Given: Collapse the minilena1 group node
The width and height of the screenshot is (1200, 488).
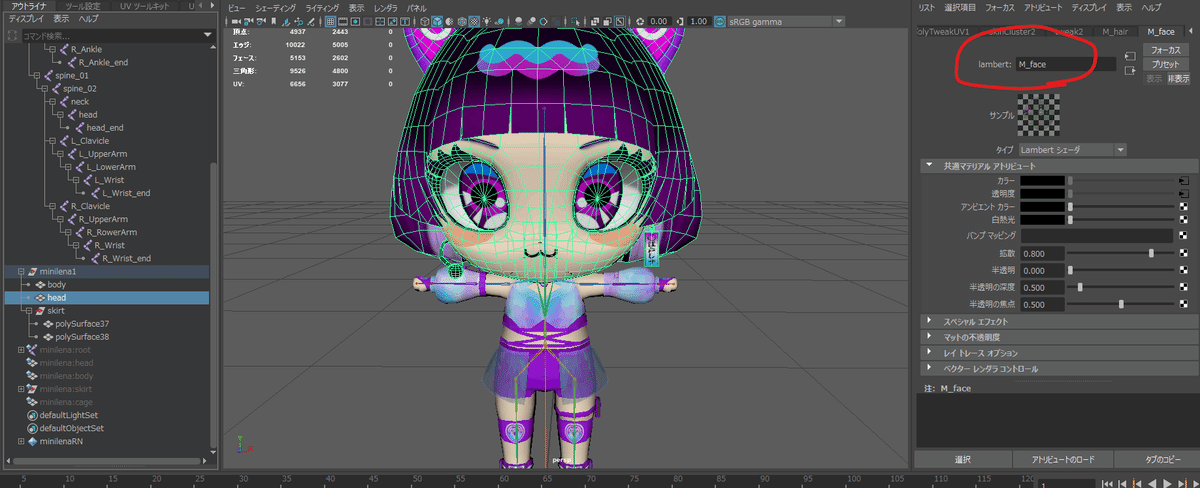Looking at the screenshot, I should click(22, 271).
